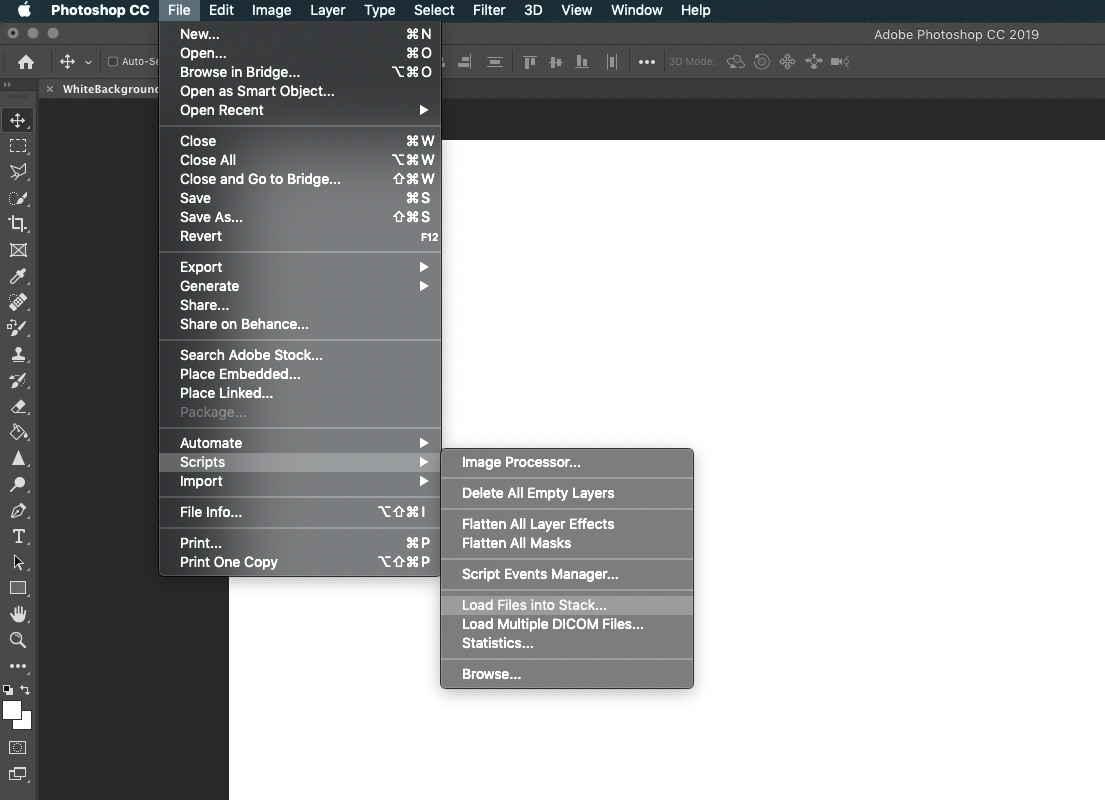This screenshot has height=800, width=1105.
Task: Select the Quick Selection tool
Action: click(x=18, y=198)
